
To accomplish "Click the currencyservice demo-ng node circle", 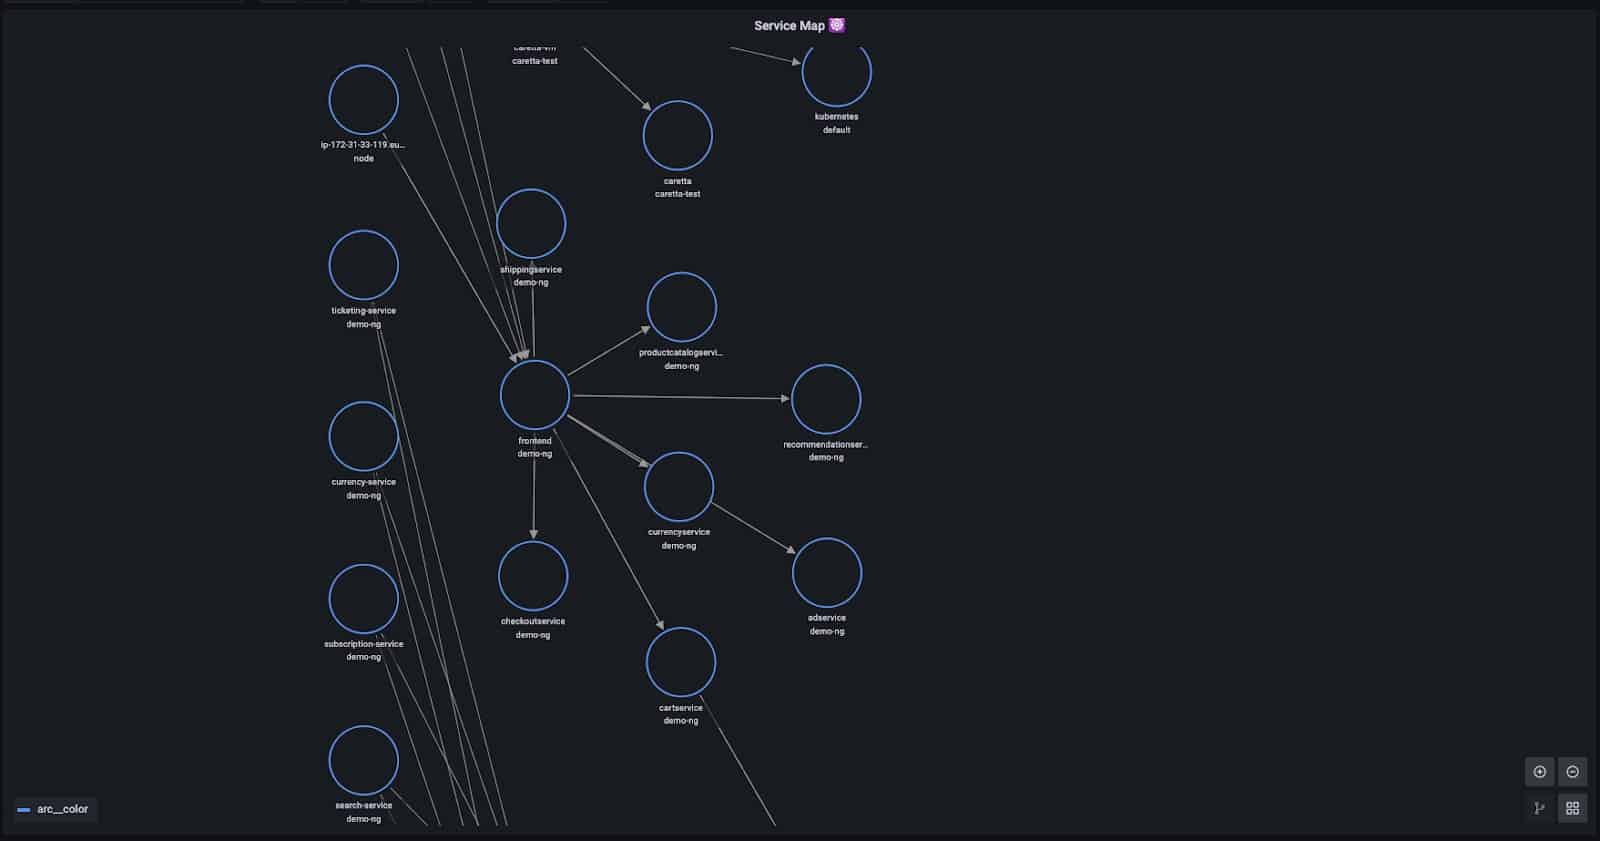I will (x=679, y=487).
